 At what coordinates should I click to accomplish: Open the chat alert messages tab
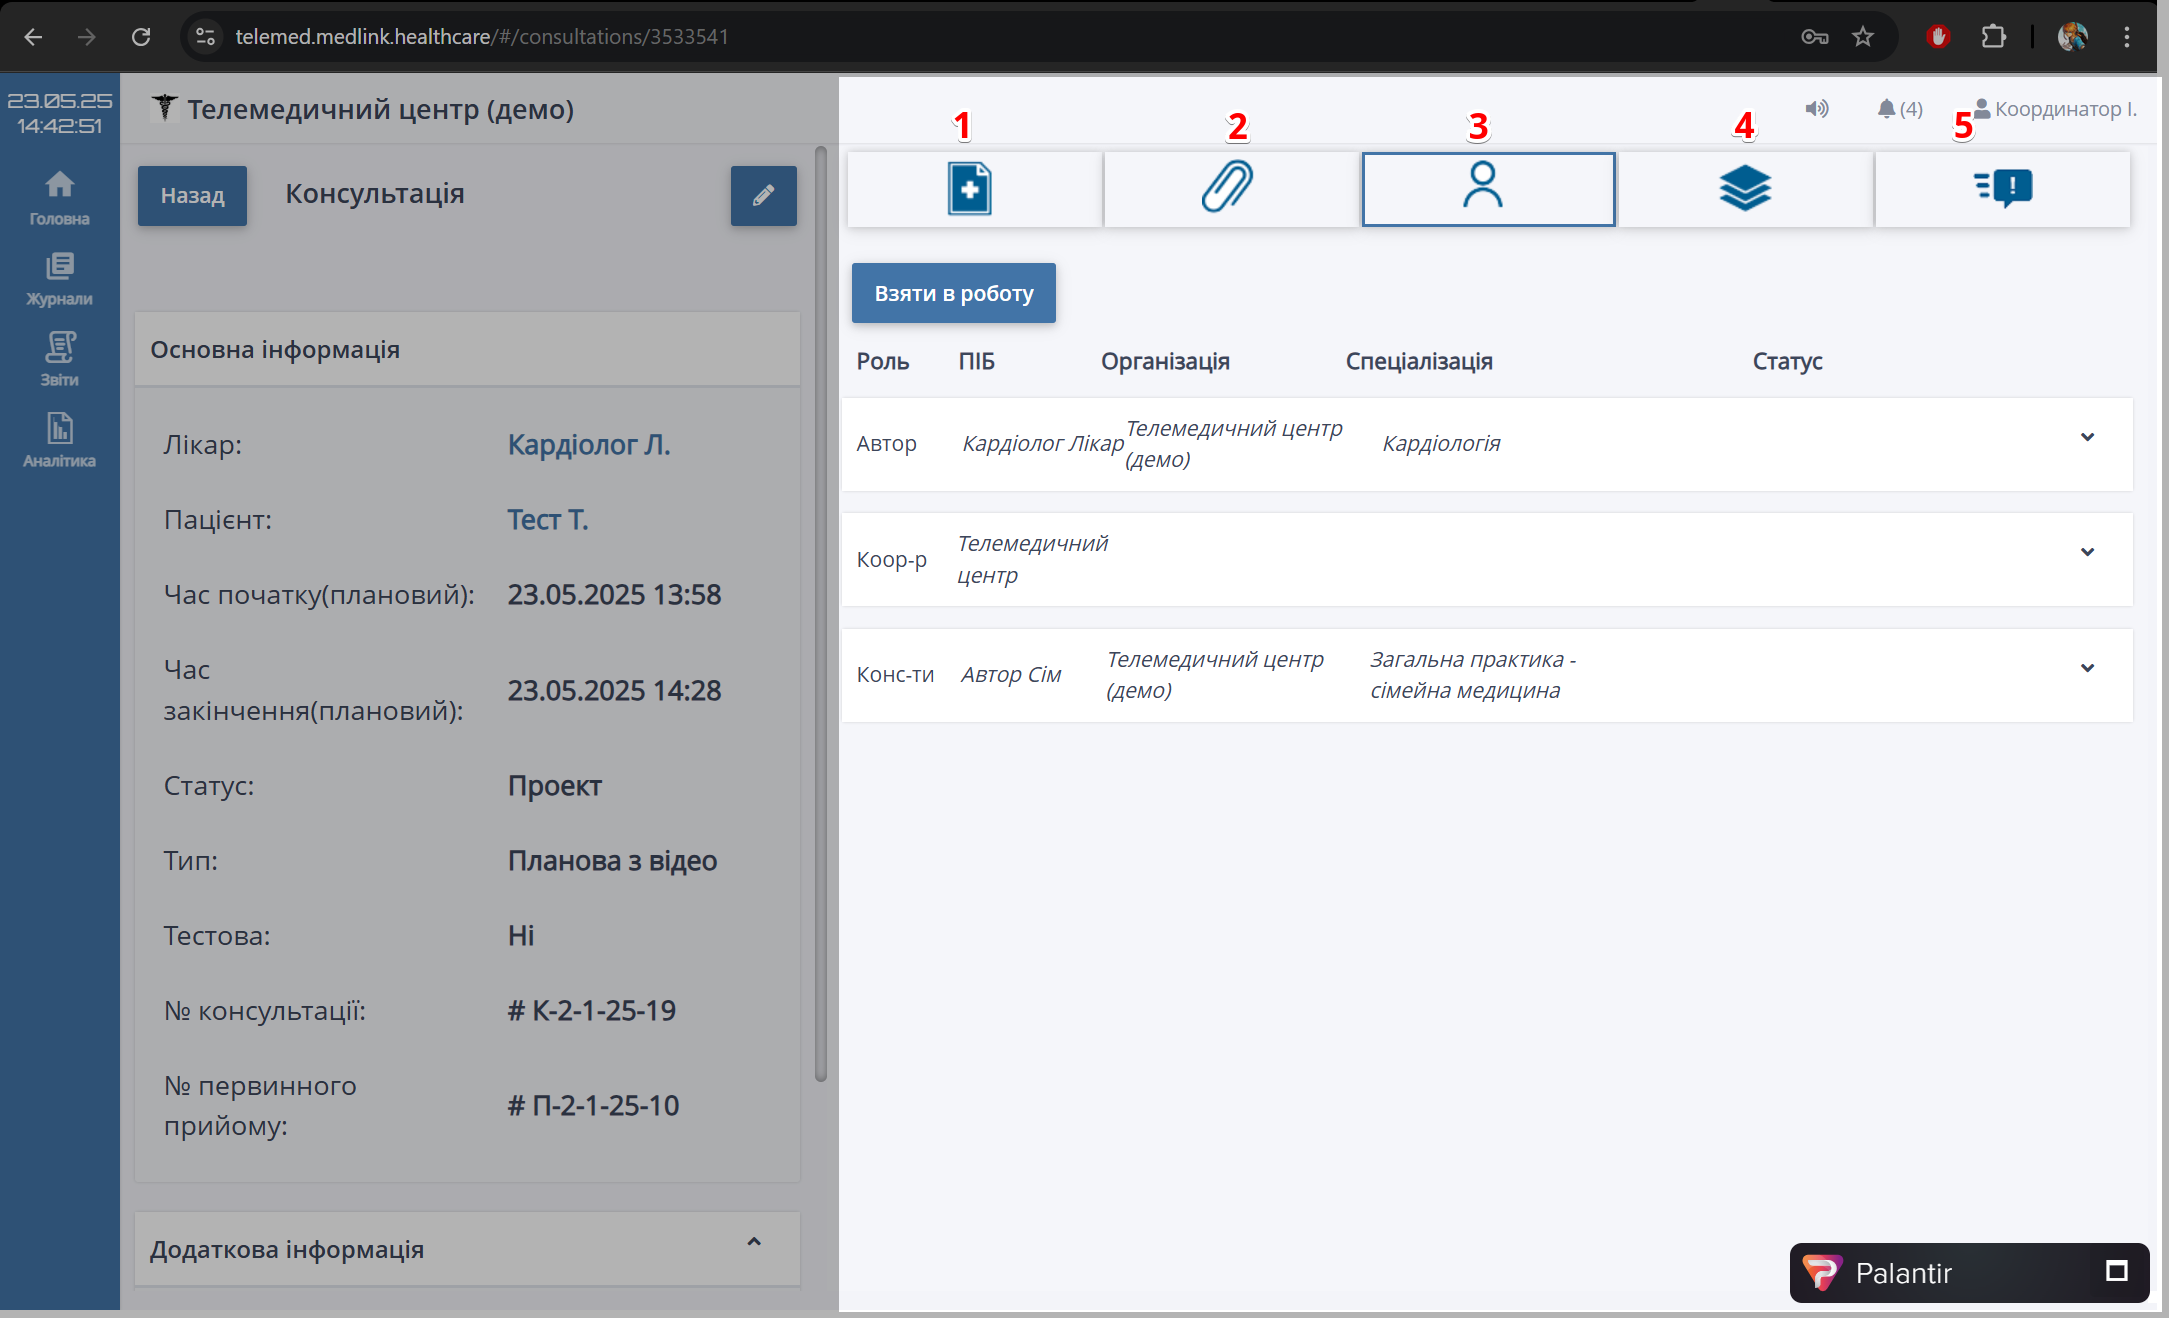pyautogui.click(x=2003, y=187)
